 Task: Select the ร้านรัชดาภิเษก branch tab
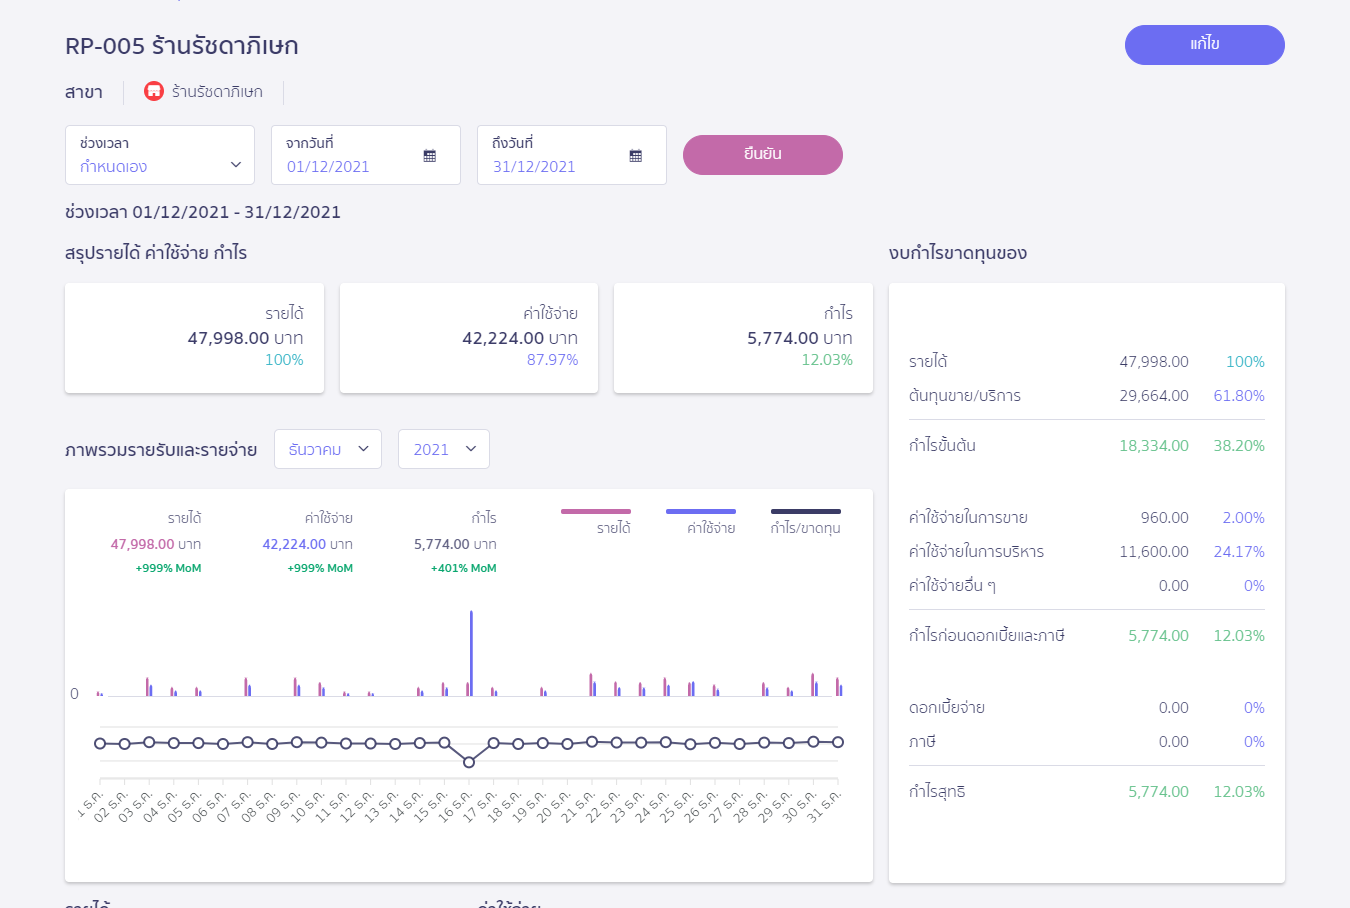coord(216,92)
